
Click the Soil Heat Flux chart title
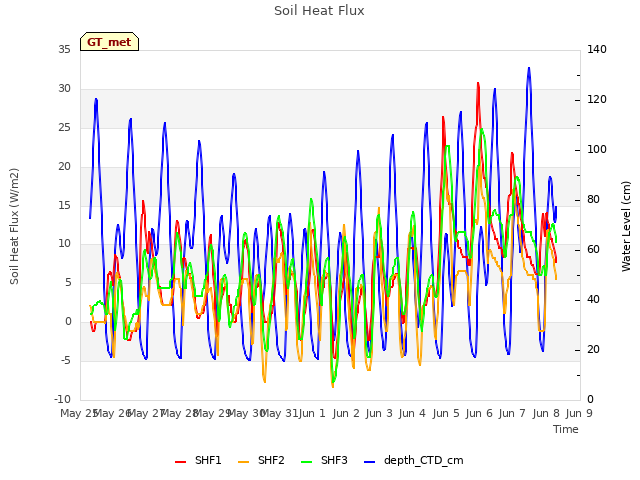[x=319, y=11]
